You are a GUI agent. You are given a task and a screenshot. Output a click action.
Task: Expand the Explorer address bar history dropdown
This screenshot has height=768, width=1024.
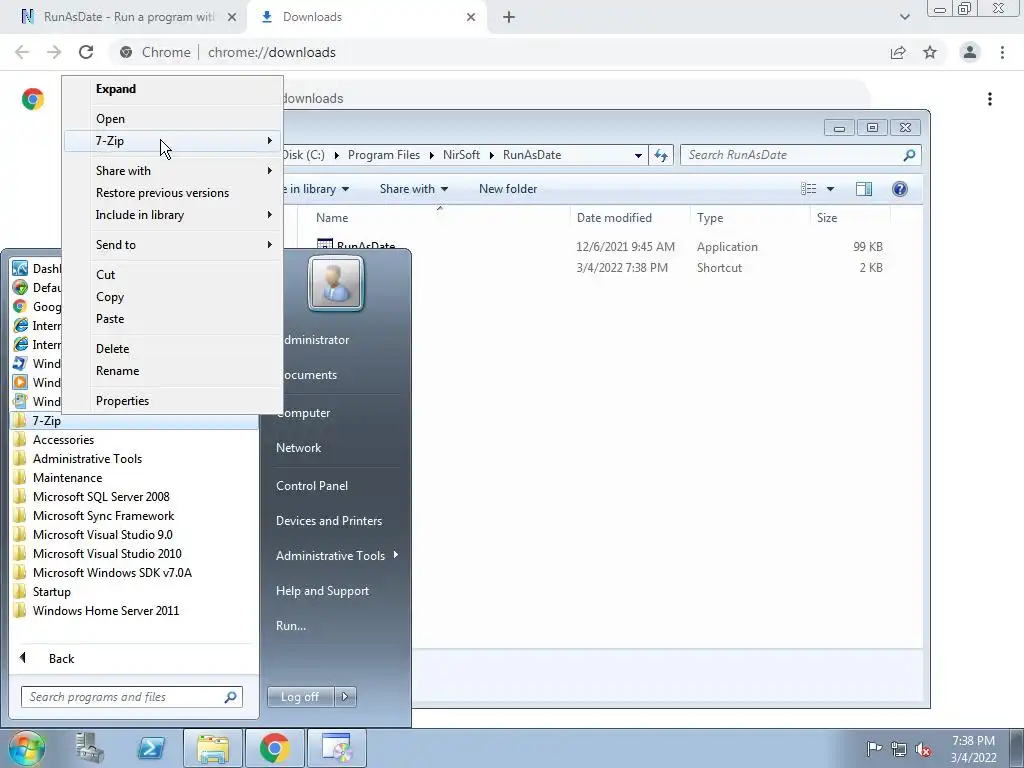tap(638, 155)
